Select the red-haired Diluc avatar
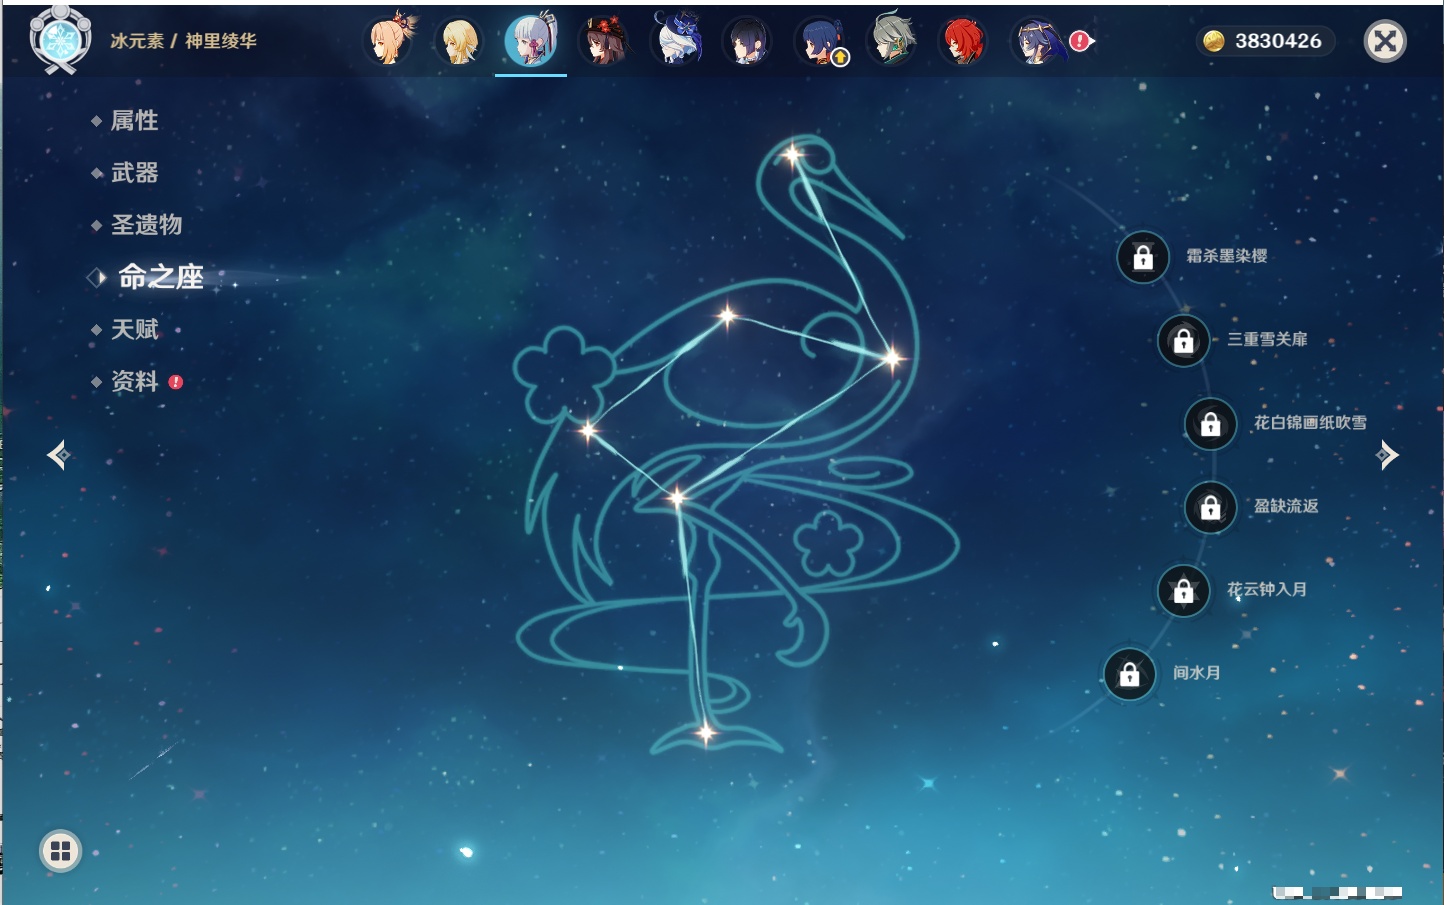This screenshot has width=1444, height=905. click(963, 41)
